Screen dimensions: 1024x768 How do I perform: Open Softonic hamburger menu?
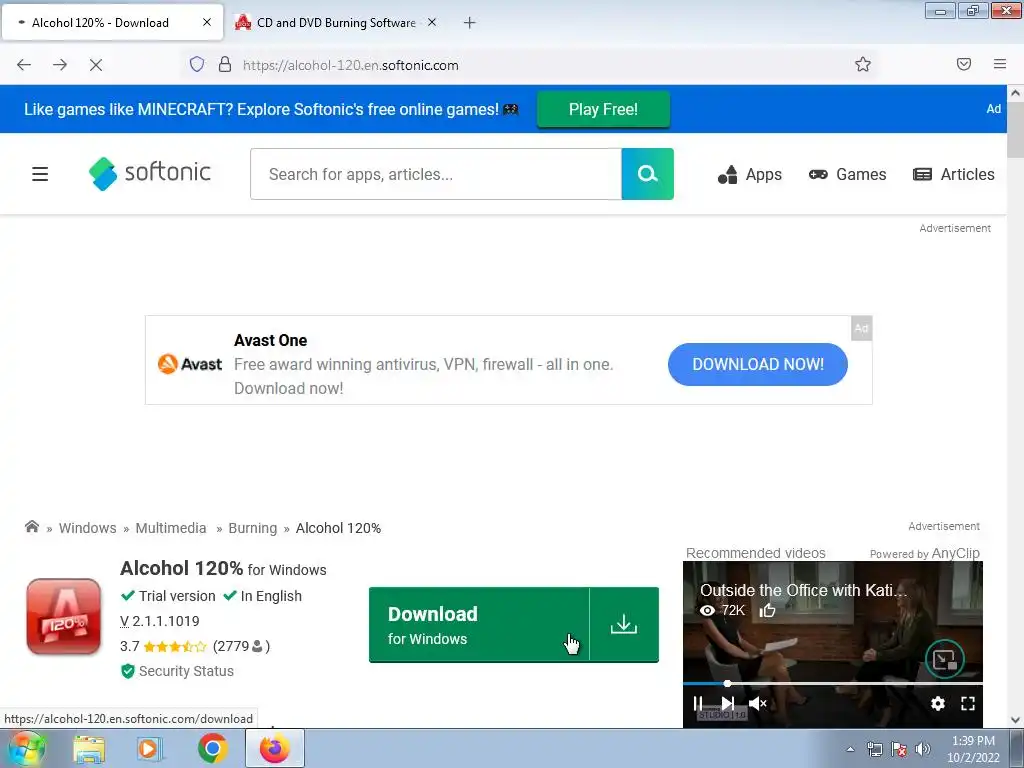click(x=40, y=174)
